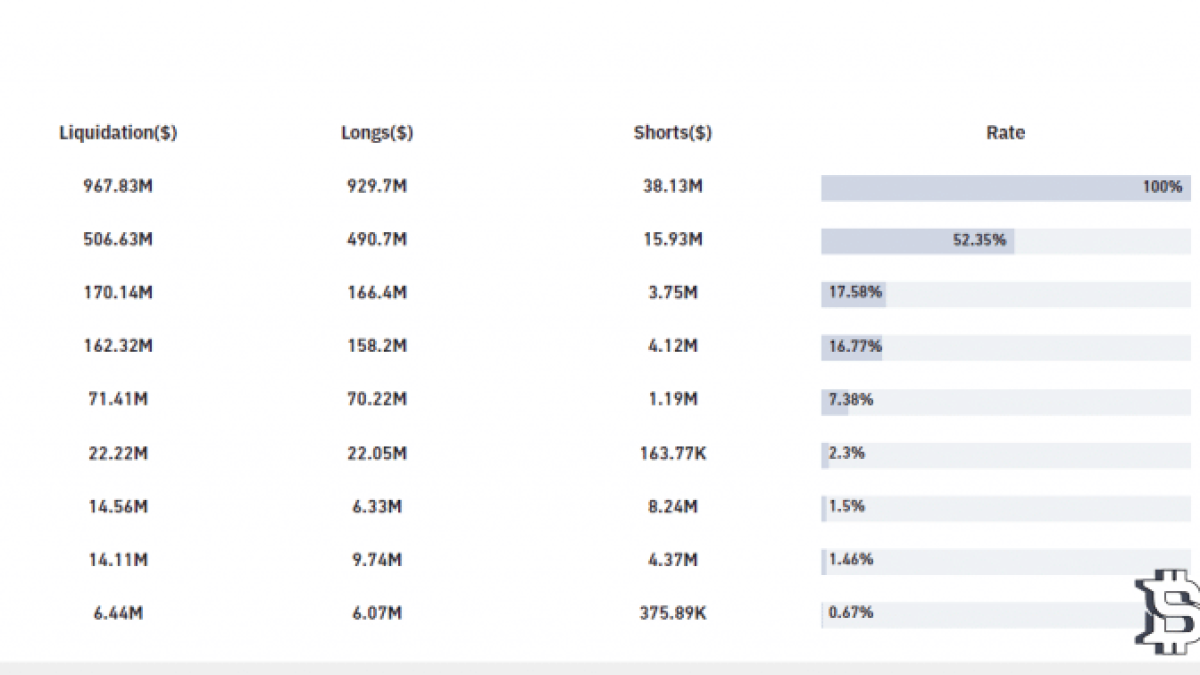Click the 967.83M liquidation value

tap(118, 187)
